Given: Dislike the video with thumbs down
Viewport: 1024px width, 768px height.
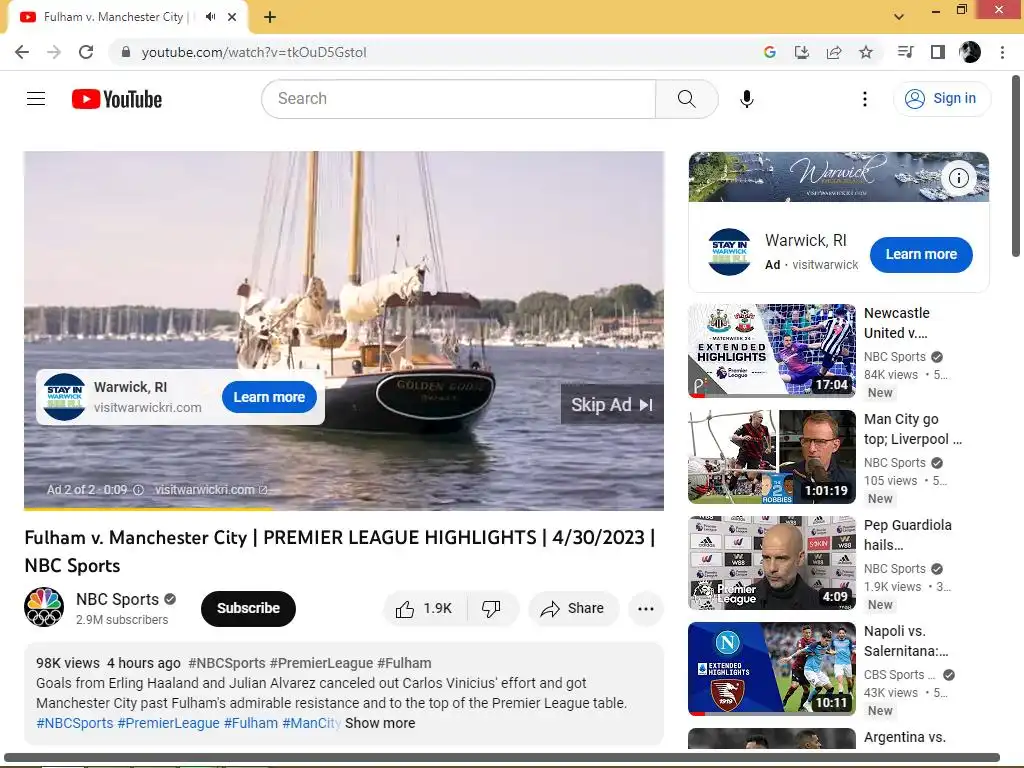Looking at the screenshot, I should (491, 609).
